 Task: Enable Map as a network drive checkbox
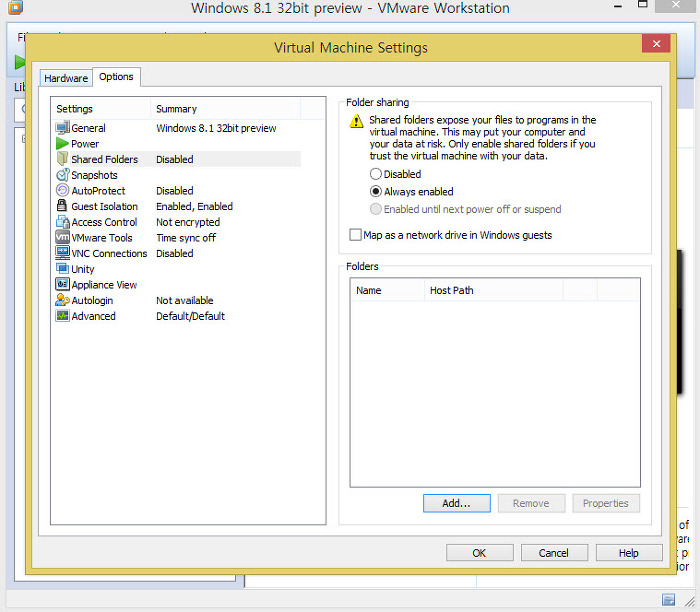(x=355, y=235)
